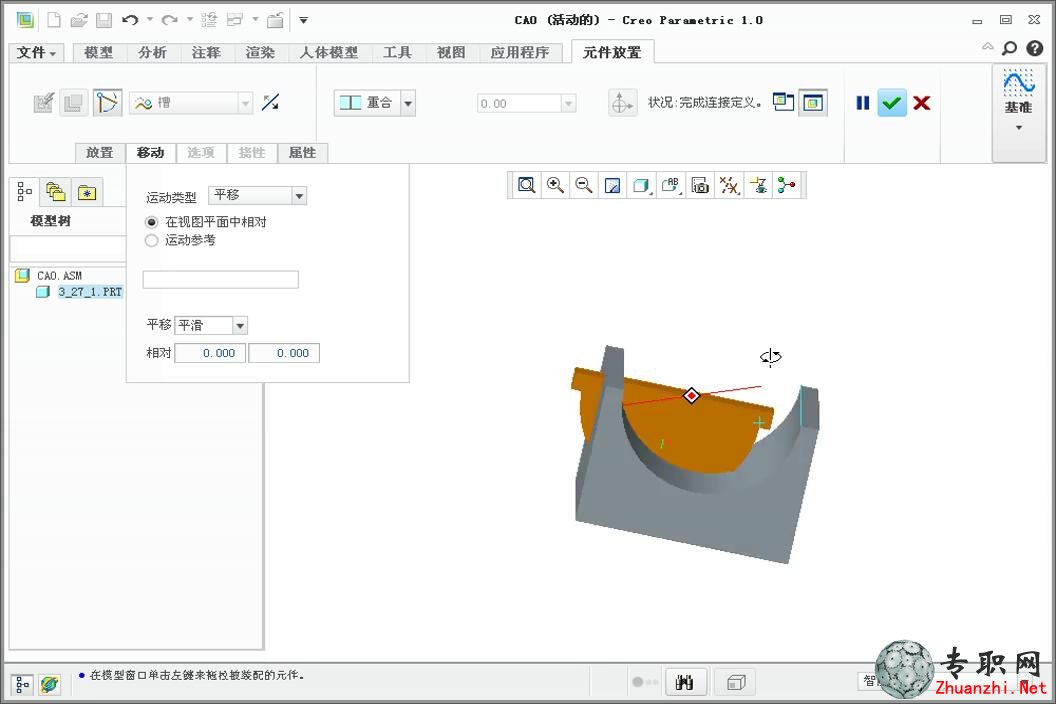Click the folder browser icon

tap(55, 192)
